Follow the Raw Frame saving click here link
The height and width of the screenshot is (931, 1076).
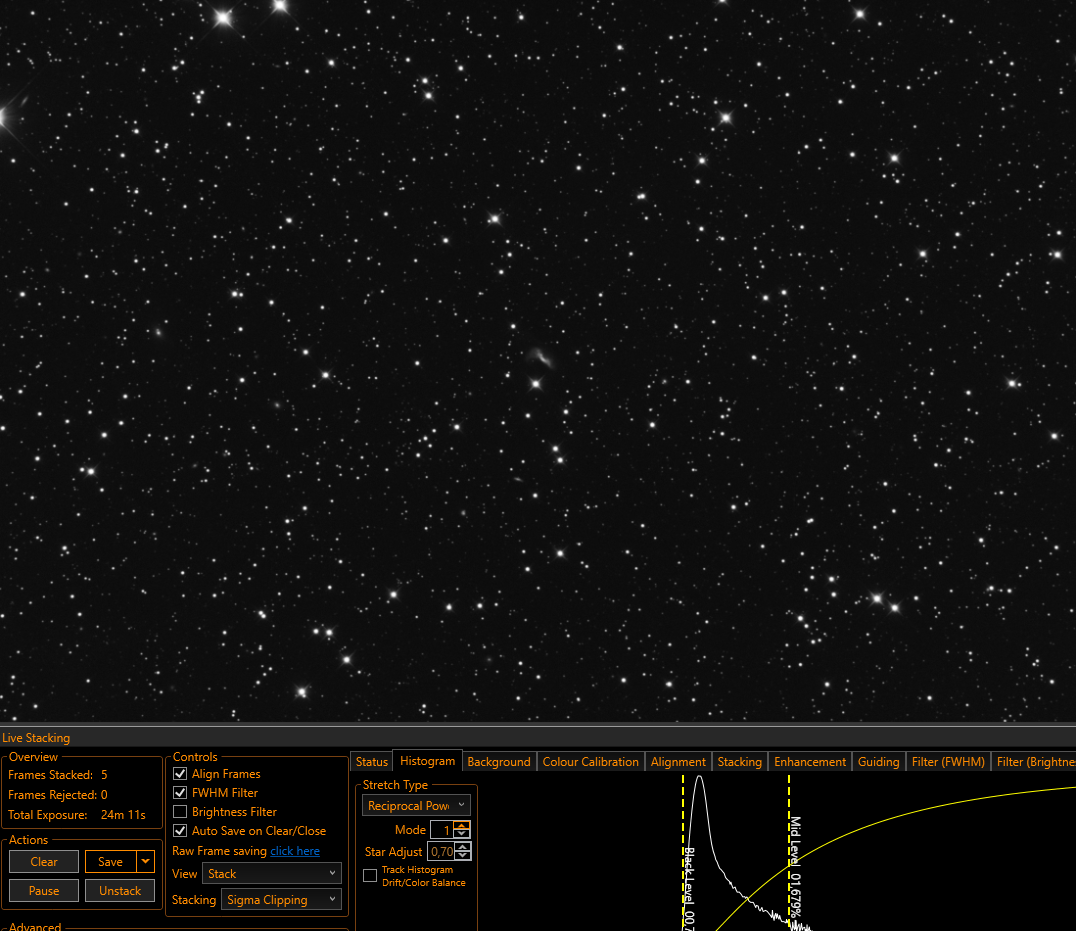[295, 851]
